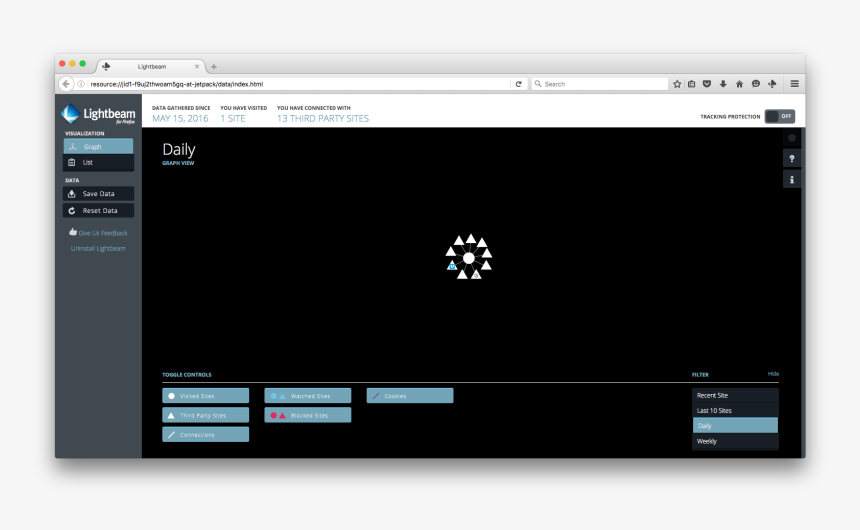The width and height of the screenshot is (860, 530).
Task: Toggle Third Party Sites display
Action: [206, 415]
